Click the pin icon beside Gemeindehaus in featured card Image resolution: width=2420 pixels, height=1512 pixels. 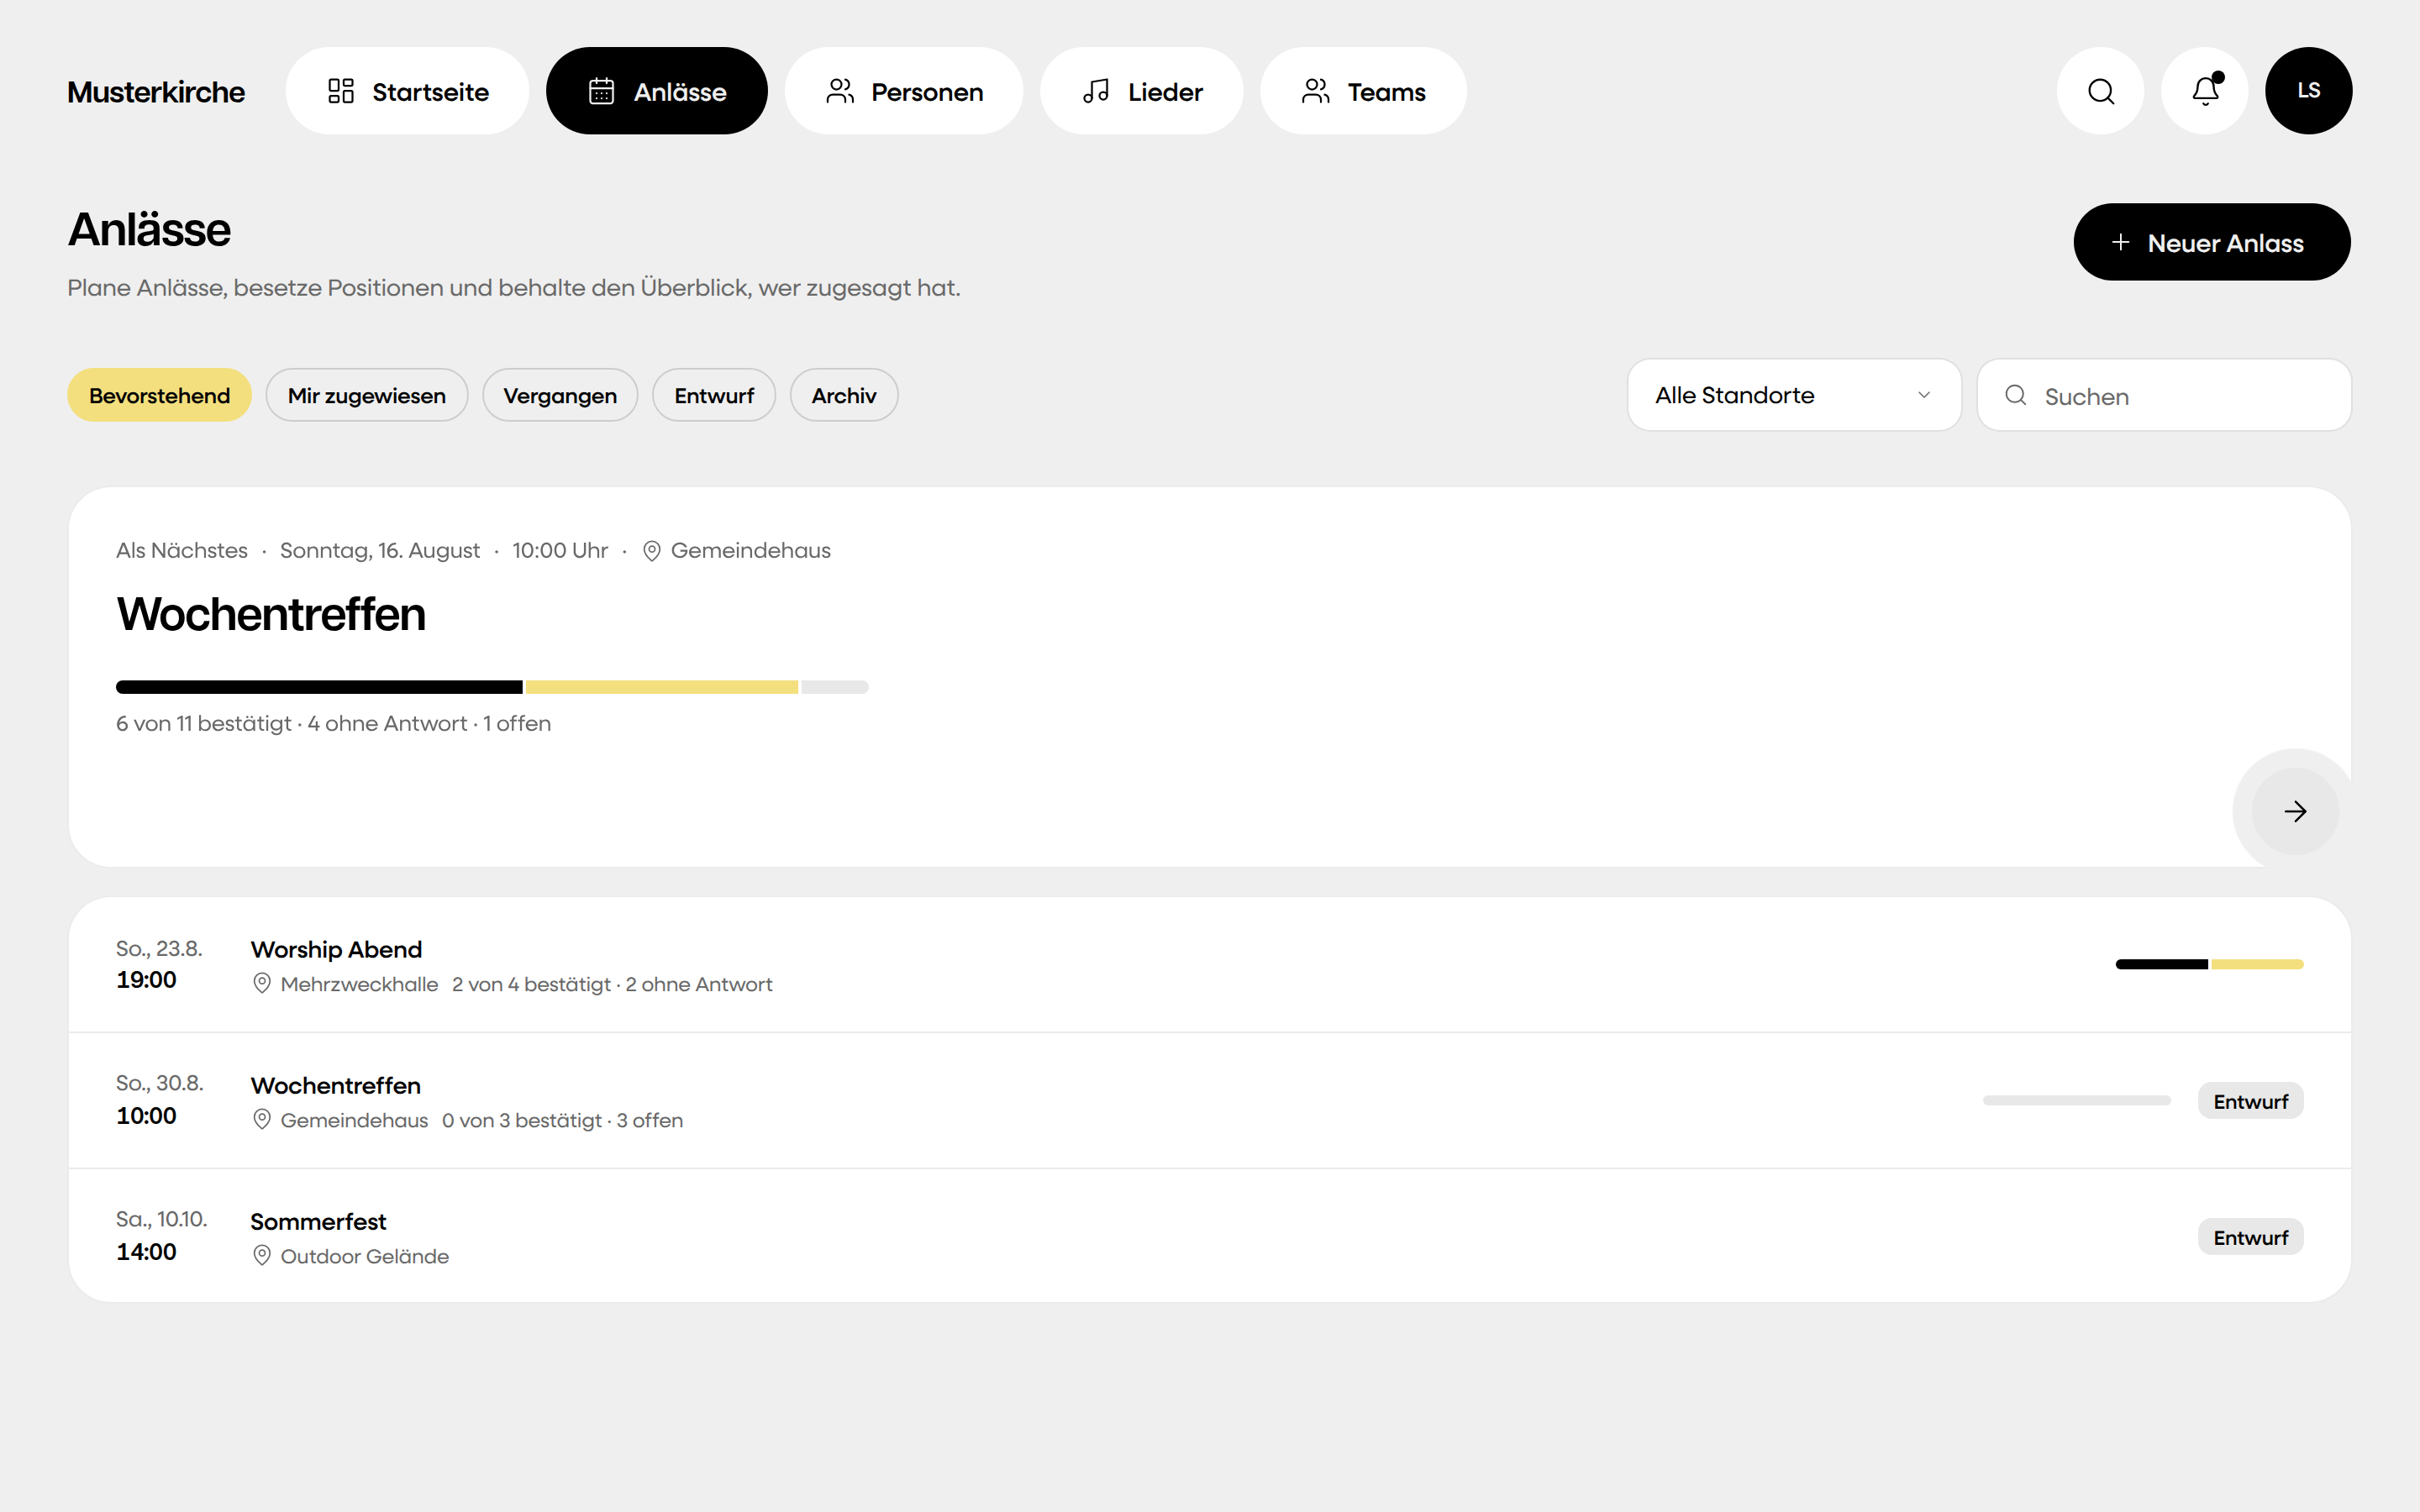point(652,551)
